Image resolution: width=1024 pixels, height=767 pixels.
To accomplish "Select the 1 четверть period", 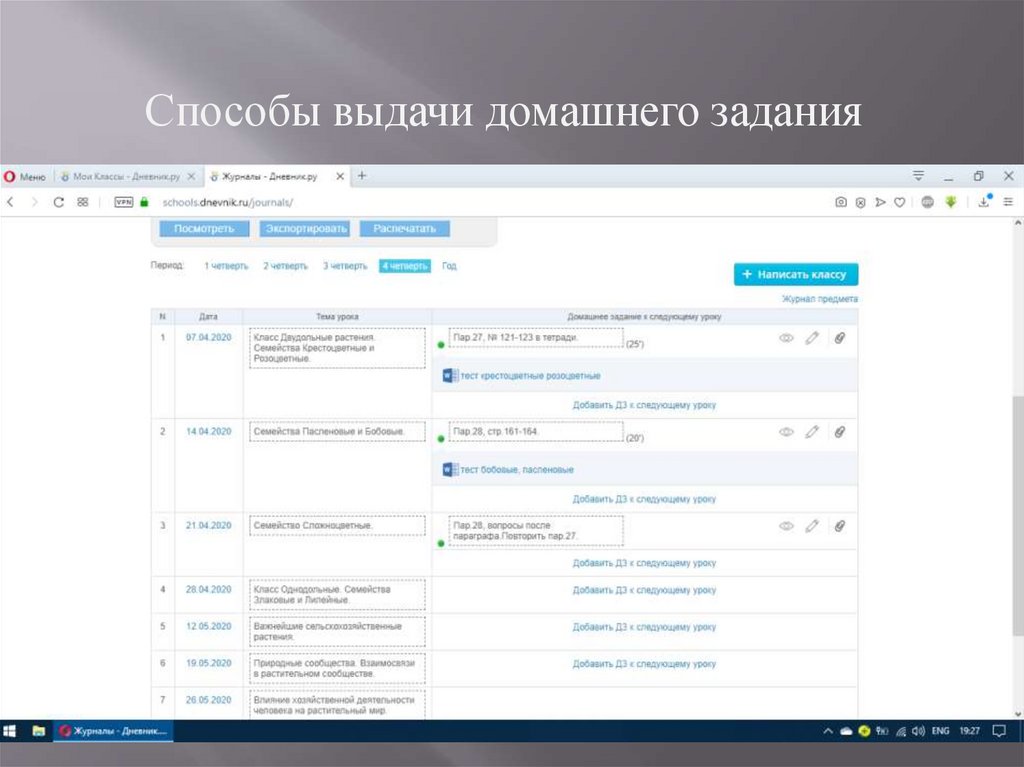I will pyautogui.click(x=226, y=266).
